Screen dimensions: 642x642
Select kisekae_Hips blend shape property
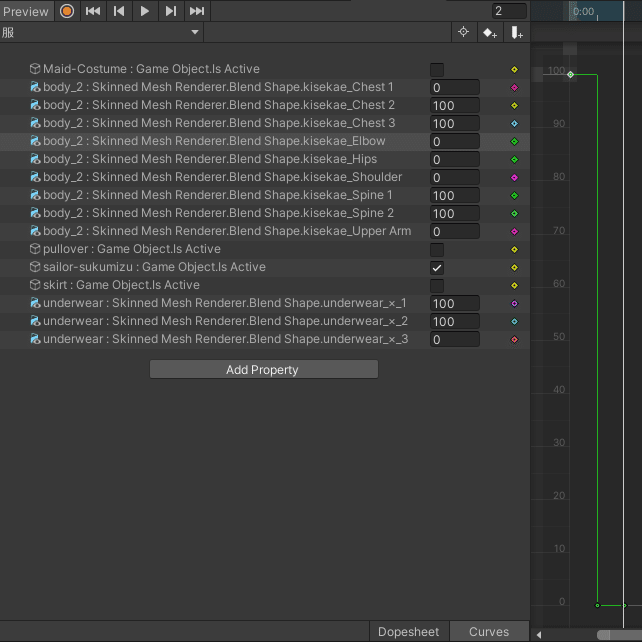coord(264,159)
